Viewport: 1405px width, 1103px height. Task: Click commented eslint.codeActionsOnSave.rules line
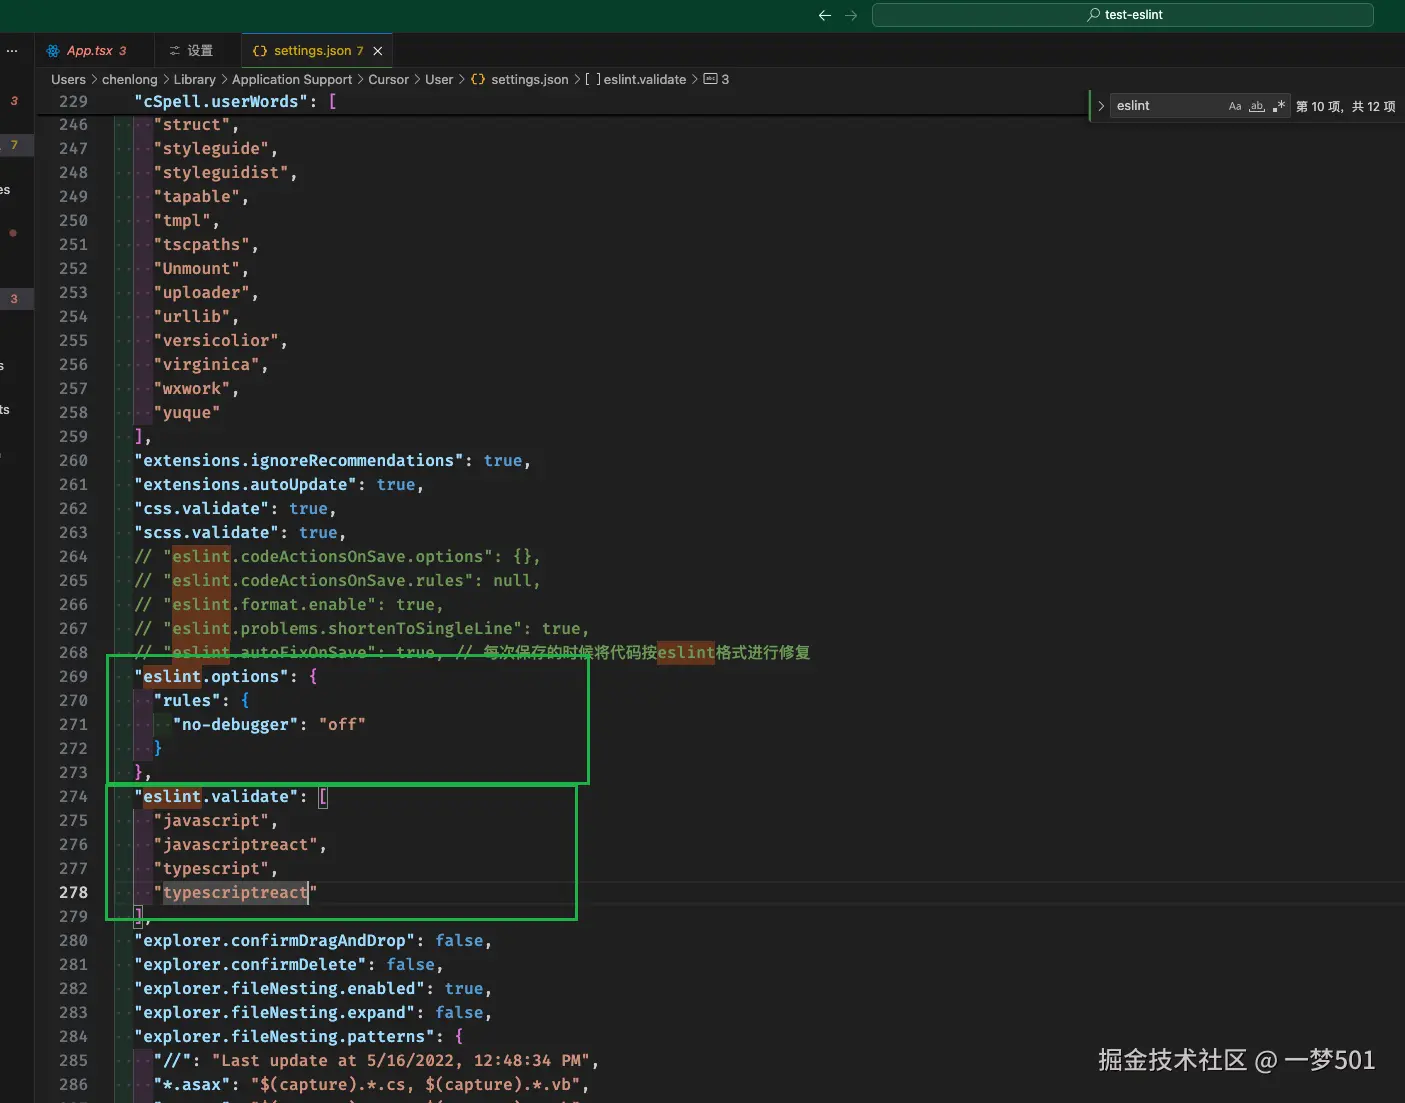337,581
